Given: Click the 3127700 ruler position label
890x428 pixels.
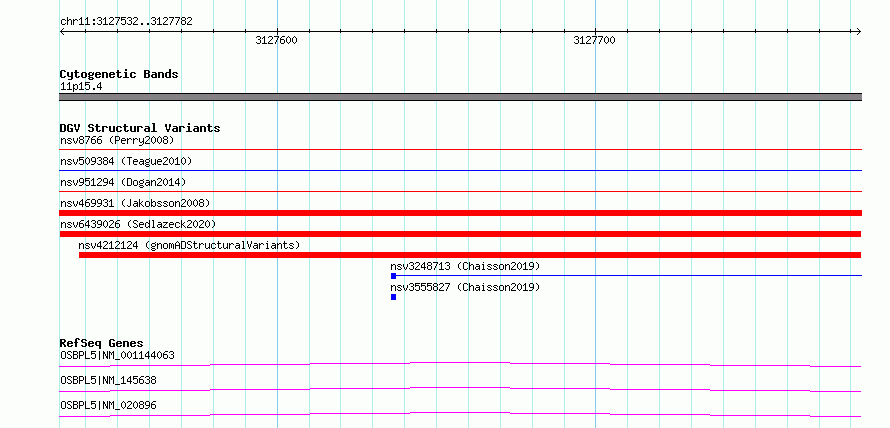Looking at the screenshot, I should tap(594, 40).
